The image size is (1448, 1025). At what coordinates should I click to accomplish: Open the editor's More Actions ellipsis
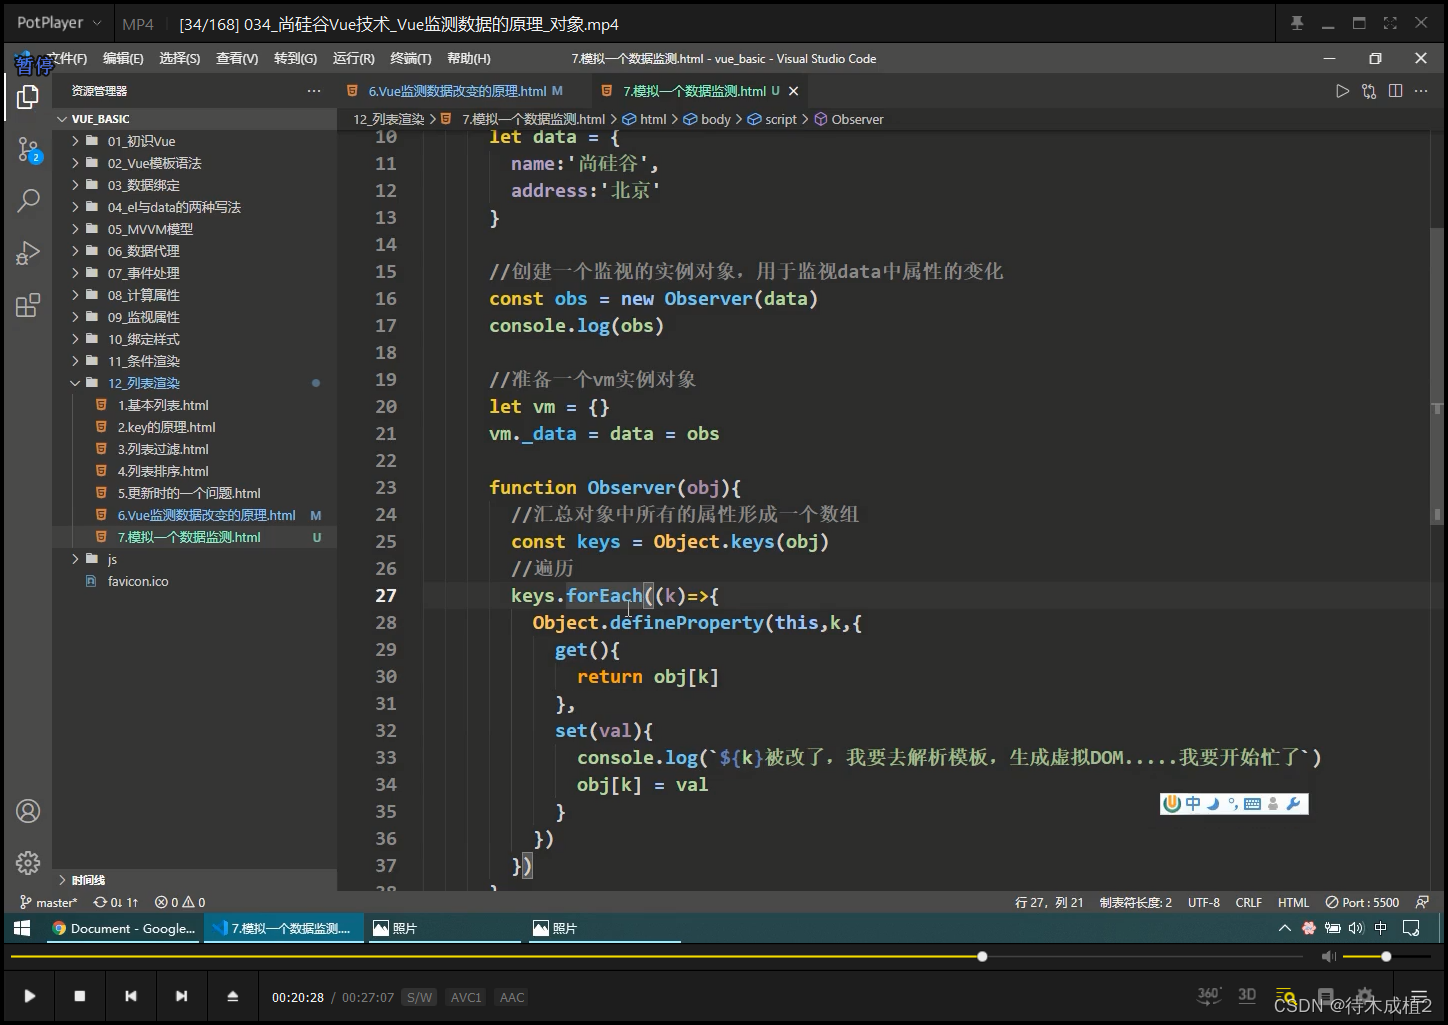[x=1421, y=91]
